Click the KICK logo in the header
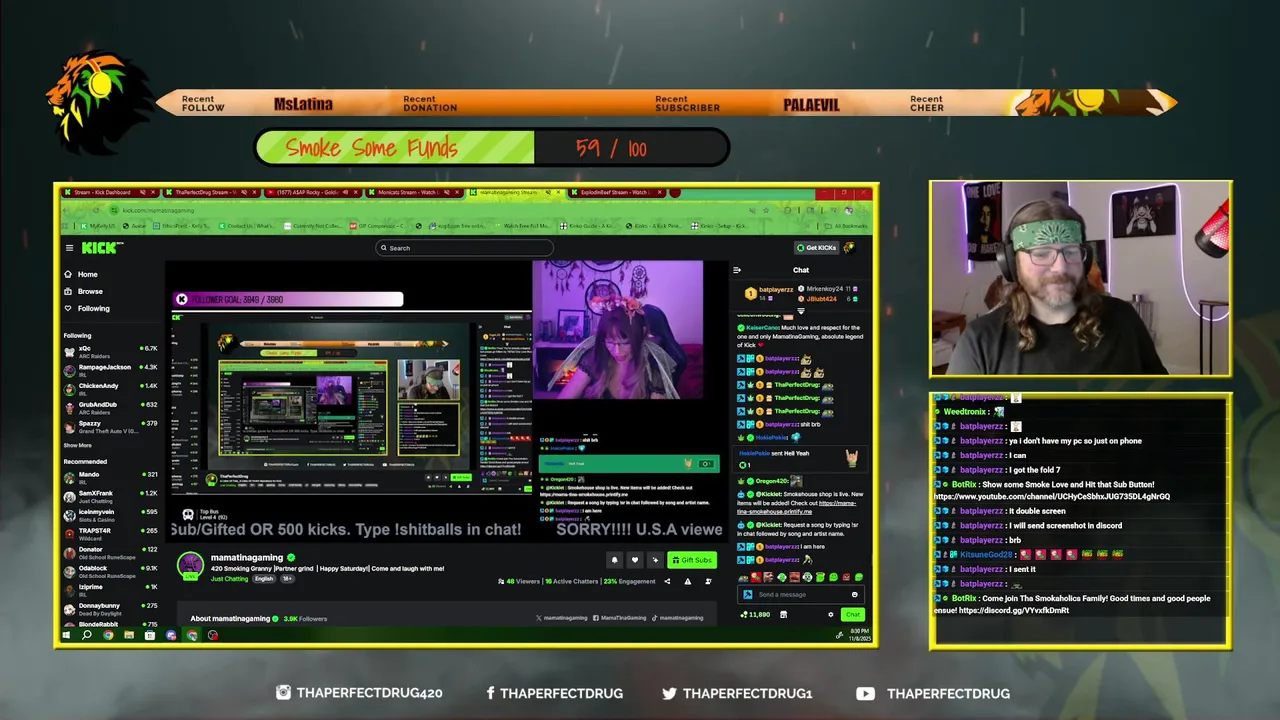The image size is (1280, 720). point(101,248)
